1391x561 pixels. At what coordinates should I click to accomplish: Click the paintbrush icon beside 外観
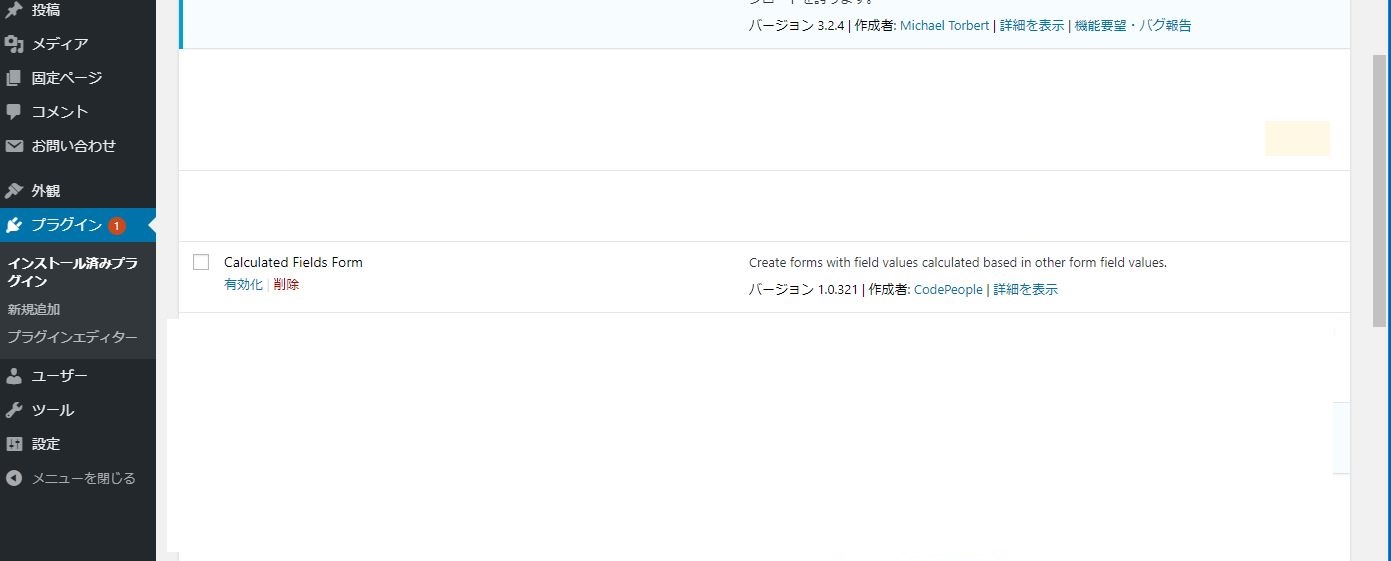tap(14, 191)
